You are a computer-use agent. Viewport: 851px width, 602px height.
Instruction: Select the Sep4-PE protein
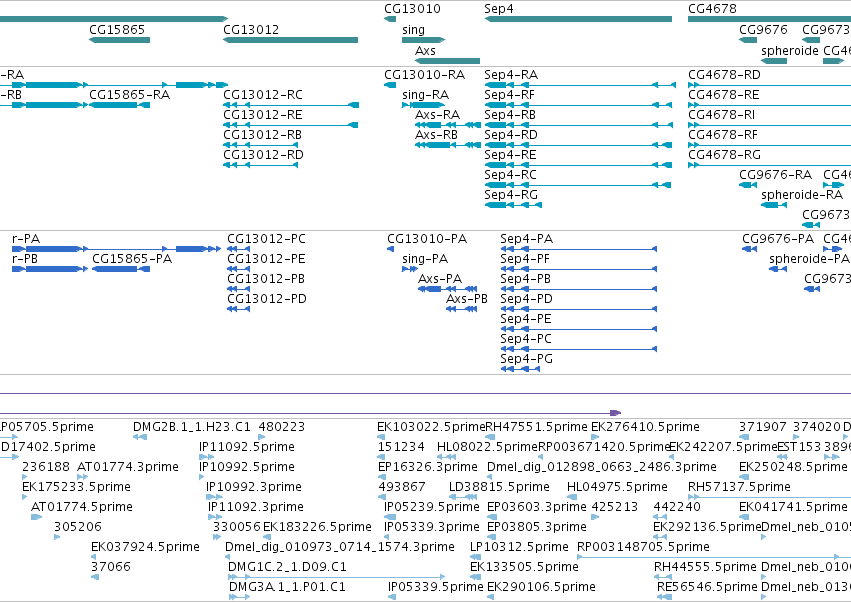[x=579, y=329]
